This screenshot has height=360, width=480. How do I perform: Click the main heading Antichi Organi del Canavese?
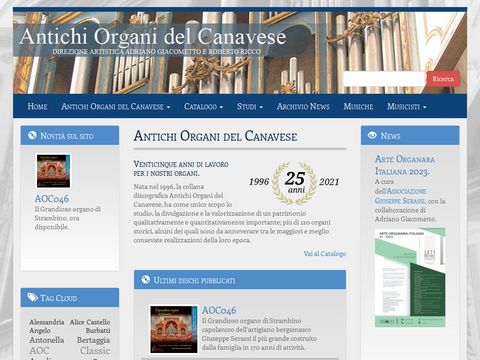[x=215, y=136]
